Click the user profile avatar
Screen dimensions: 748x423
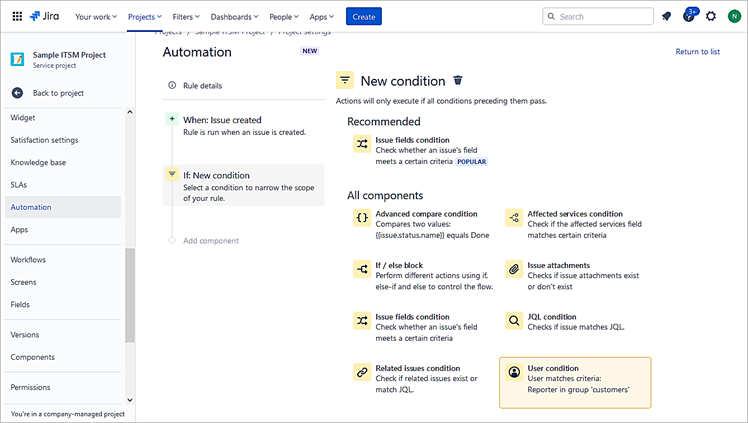[733, 16]
